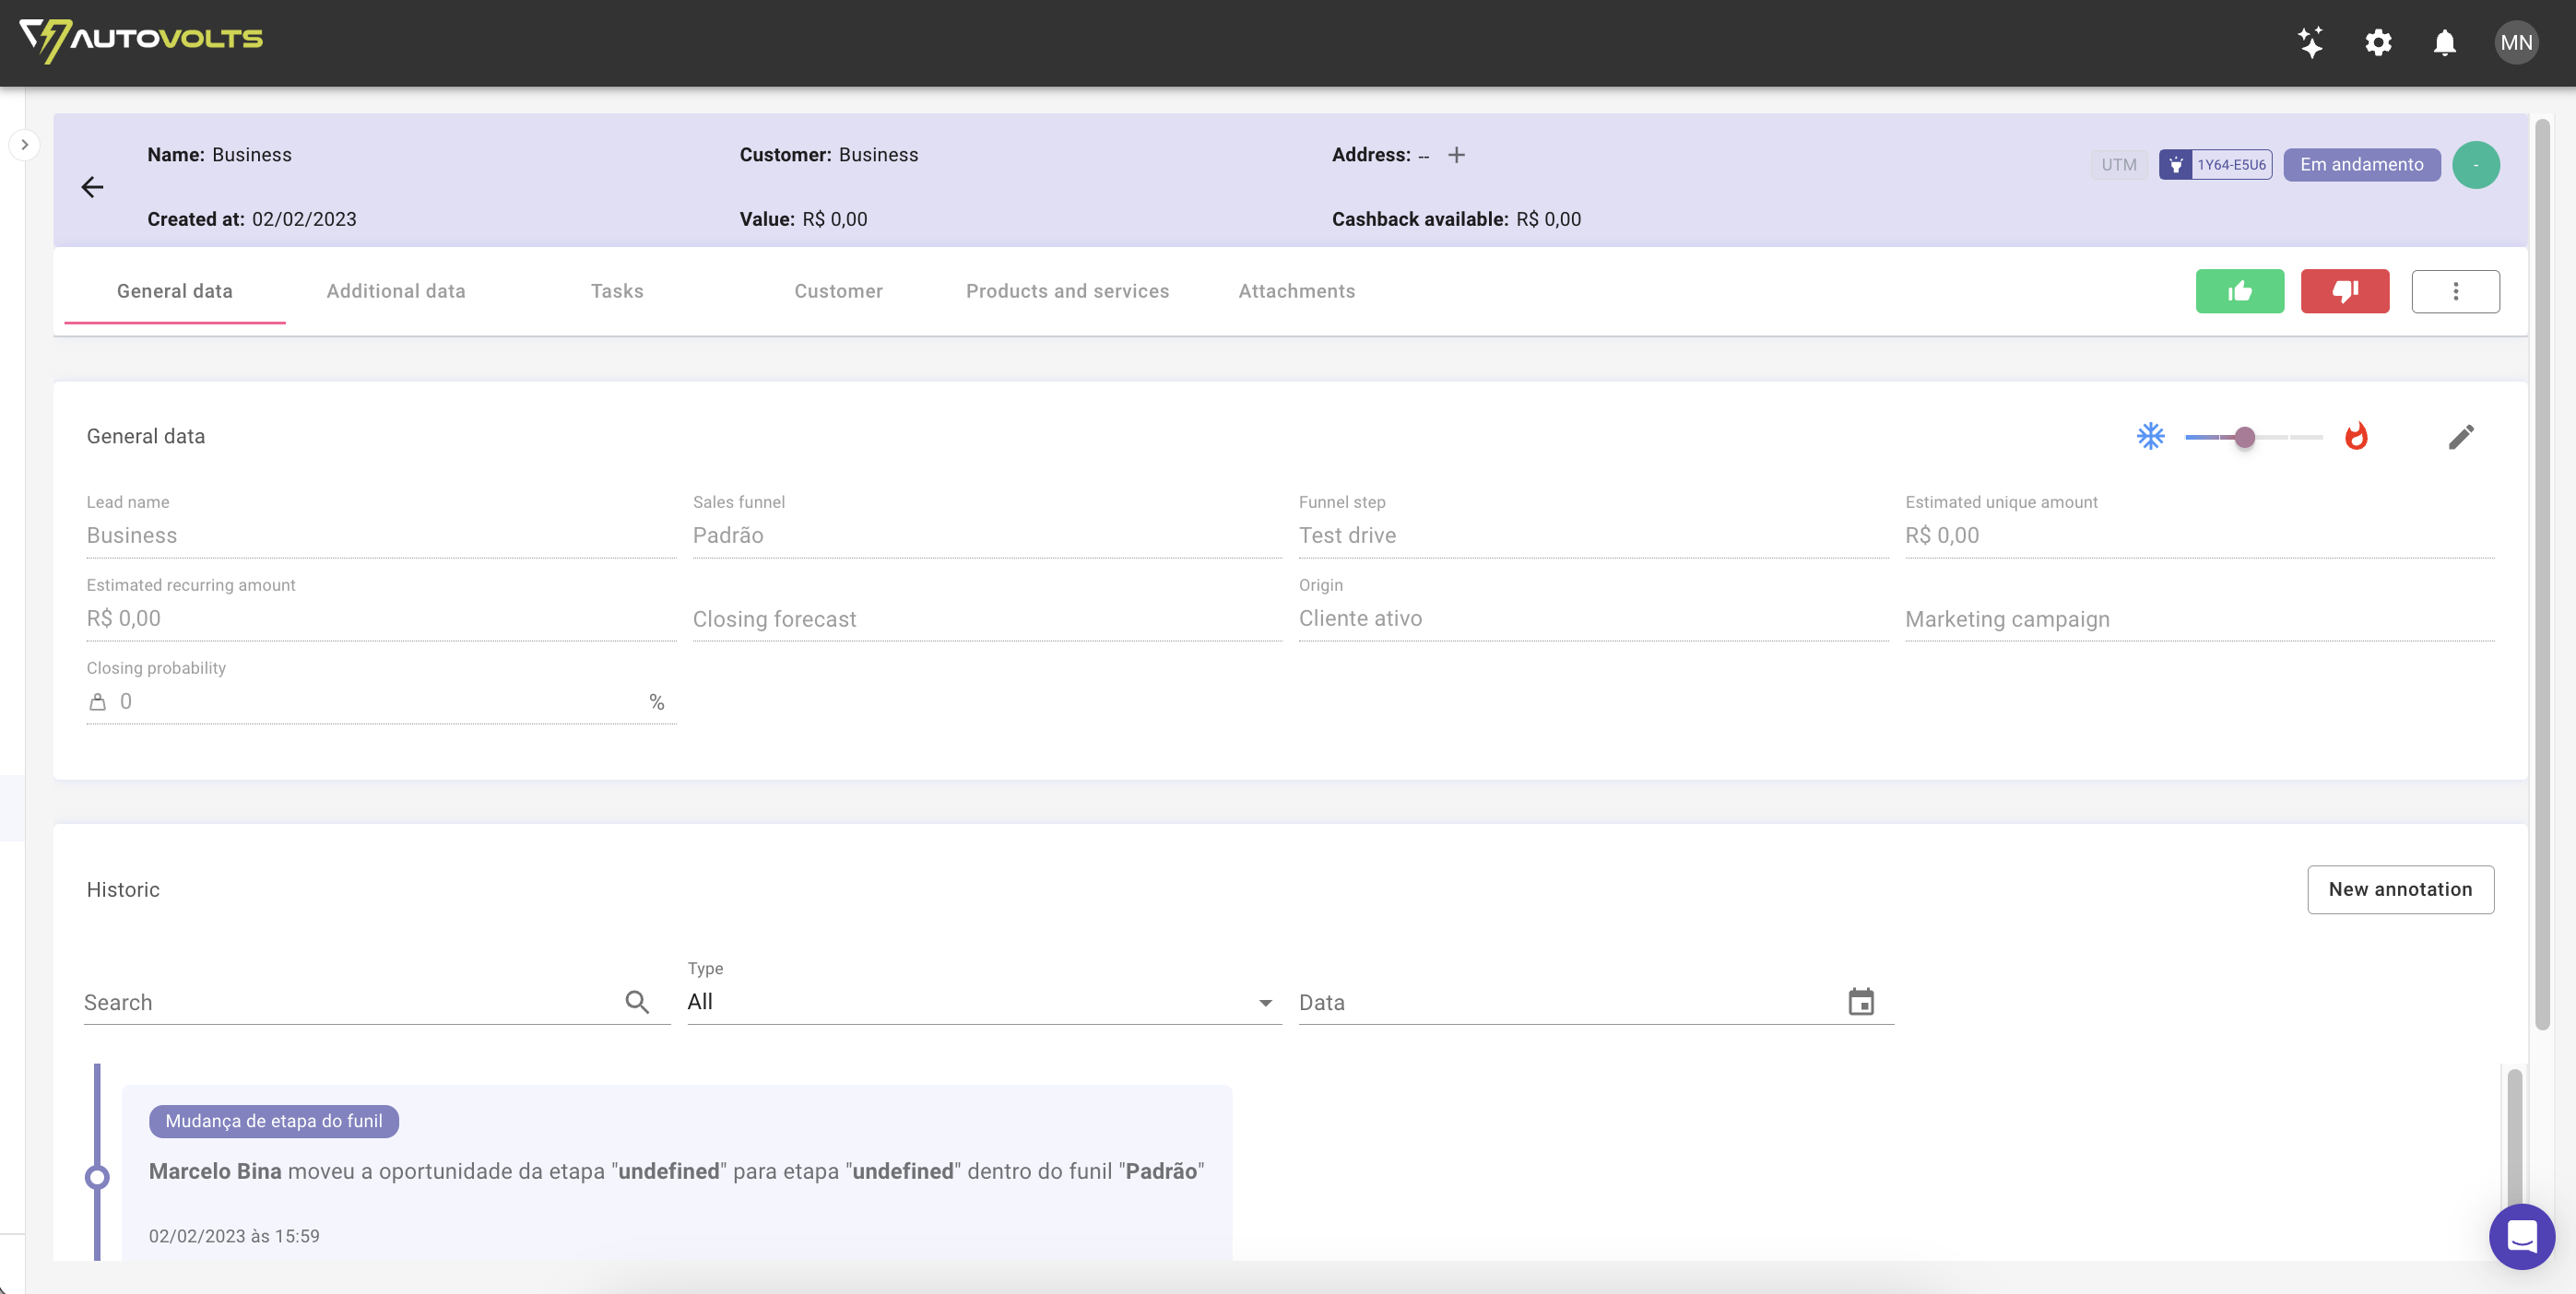Set lead temperature to hot with flame icon
2576x1294 pixels.
(2356, 436)
